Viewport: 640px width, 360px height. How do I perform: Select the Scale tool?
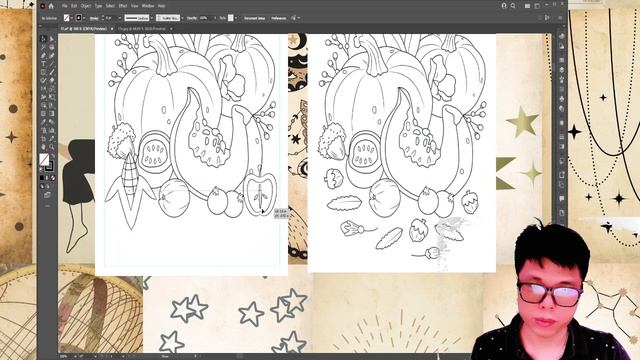(x=51, y=88)
